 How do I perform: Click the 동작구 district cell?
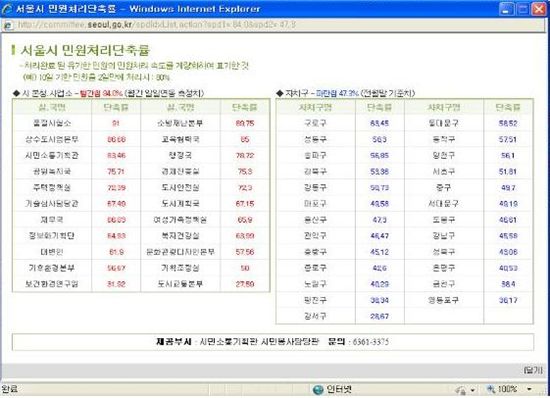pos(443,139)
